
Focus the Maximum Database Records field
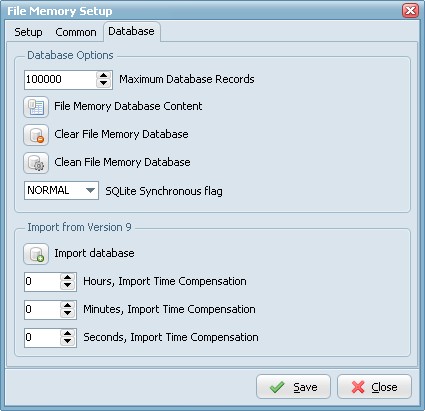[60, 80]
